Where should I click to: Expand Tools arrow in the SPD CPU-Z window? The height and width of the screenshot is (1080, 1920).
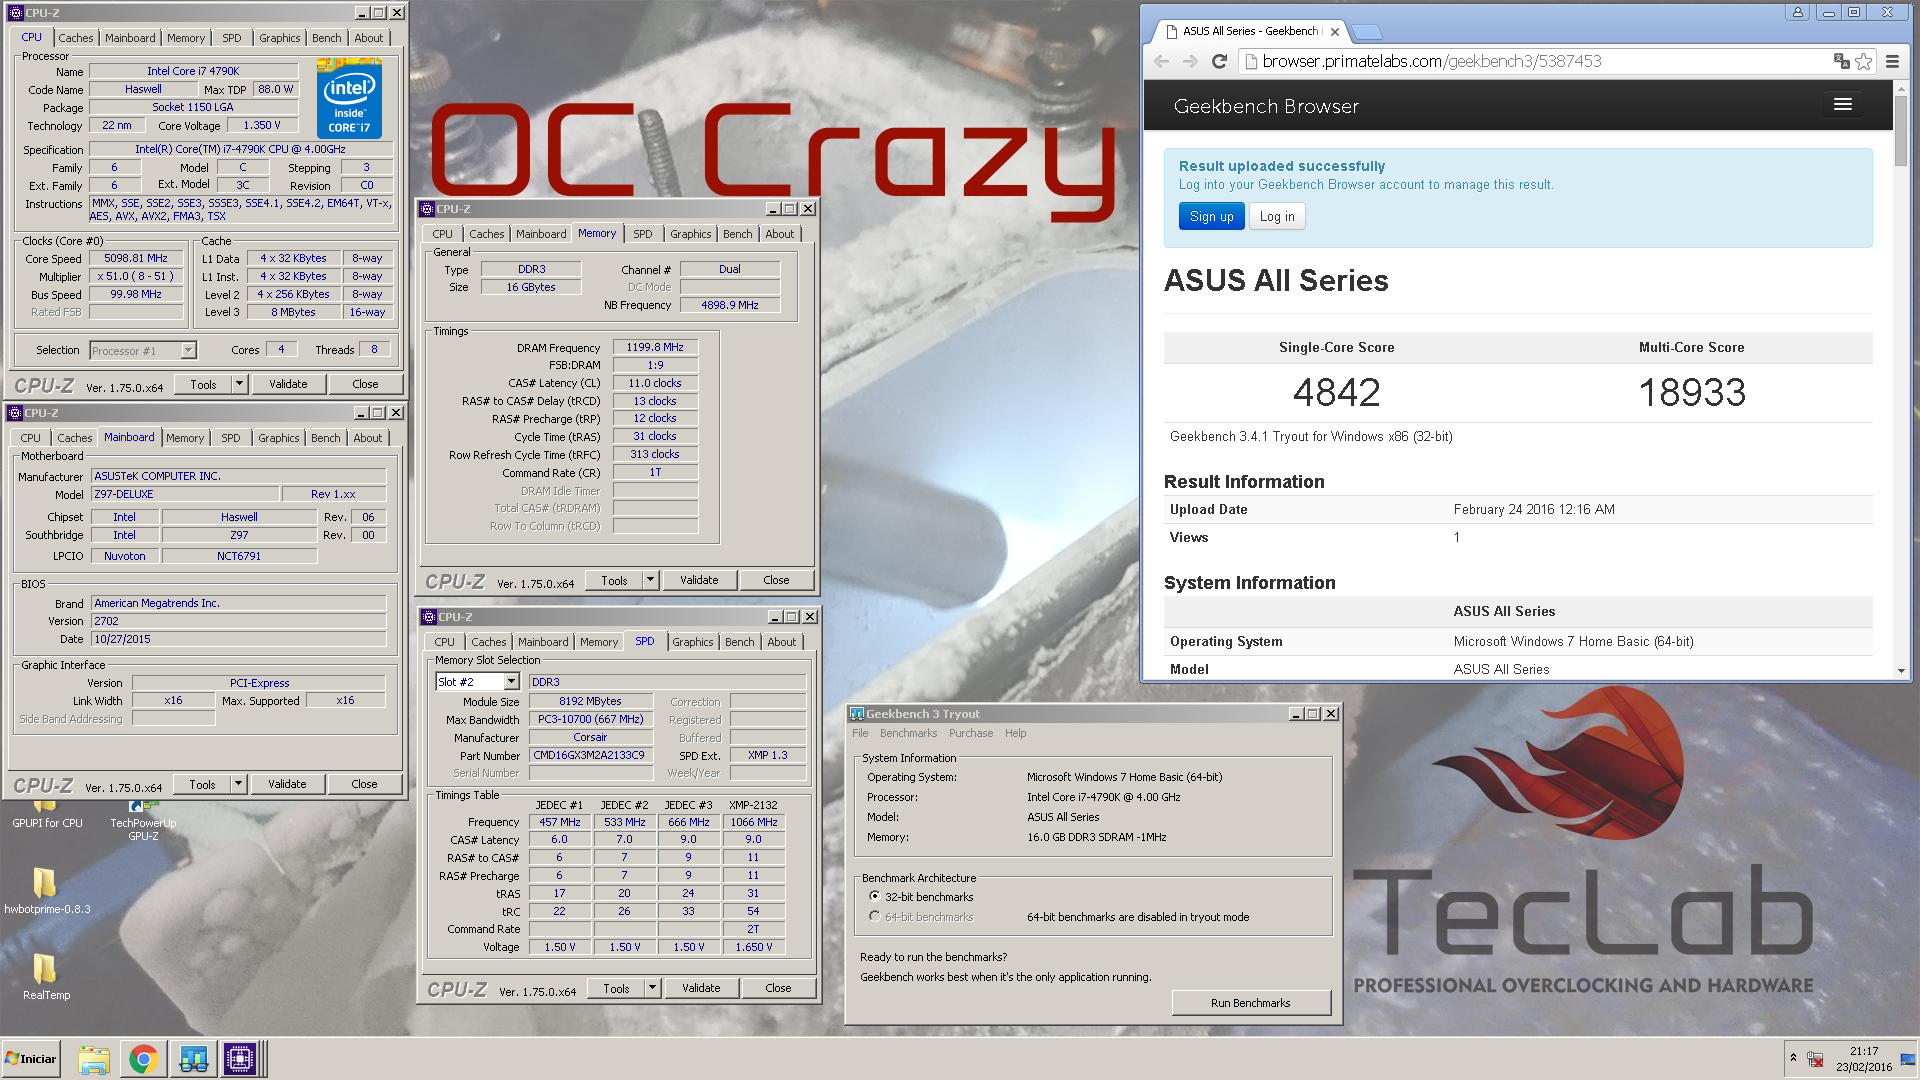coord(652,988)
